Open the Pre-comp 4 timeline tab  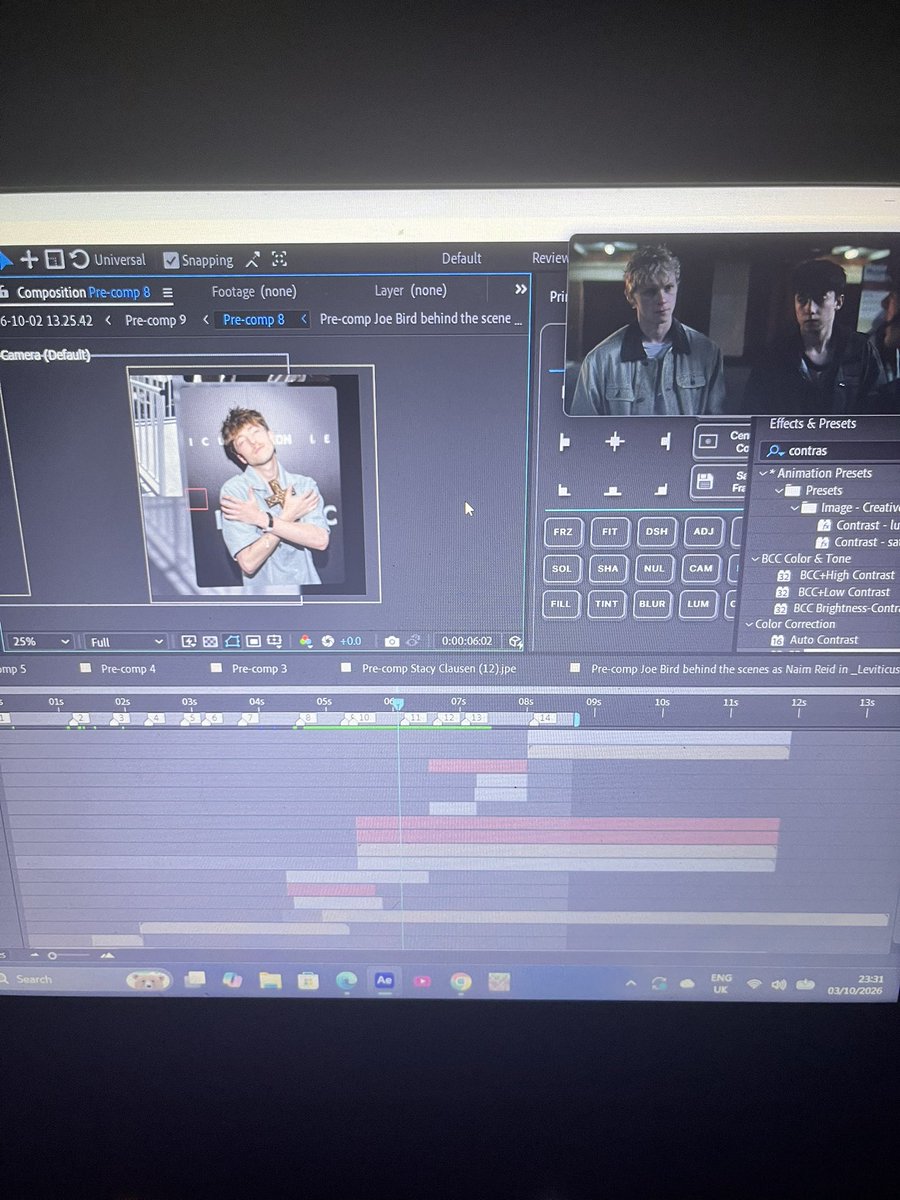(x=128, y=668)
